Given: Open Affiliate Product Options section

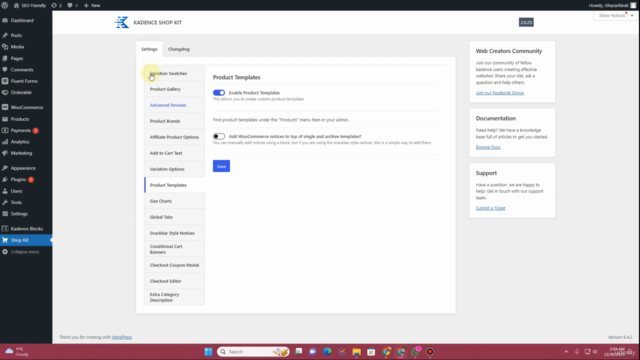Looking at the screenshot, I should click(x=174, y=137).
